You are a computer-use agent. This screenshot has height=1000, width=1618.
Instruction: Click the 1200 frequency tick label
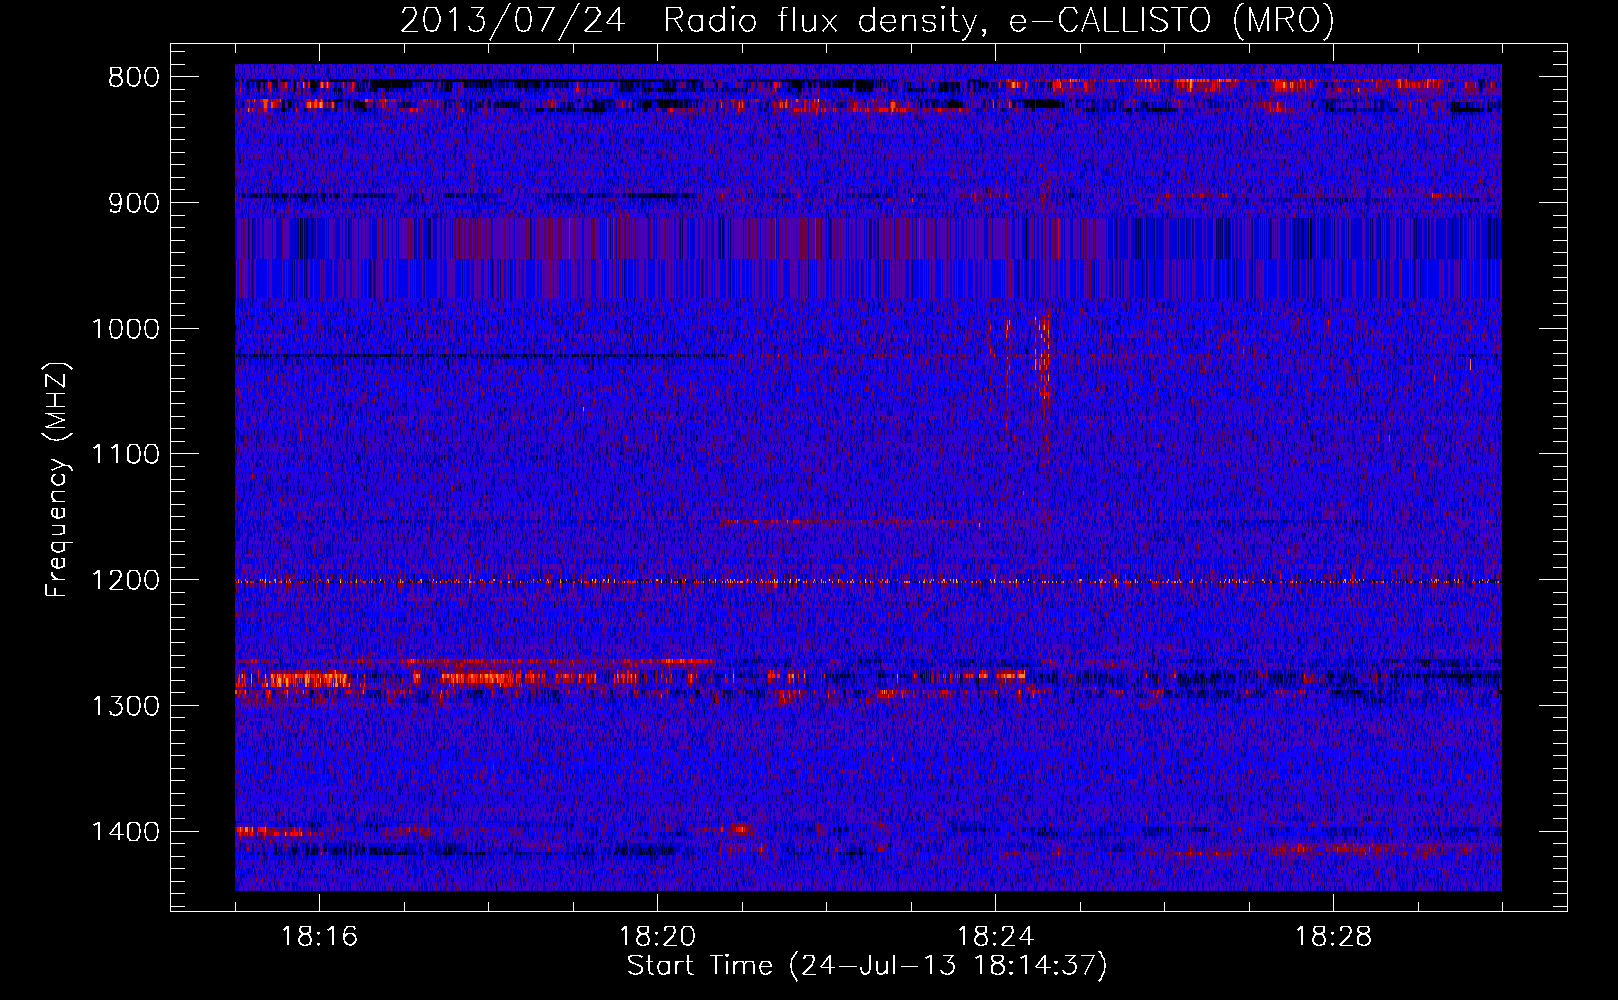tap(125, 581)
